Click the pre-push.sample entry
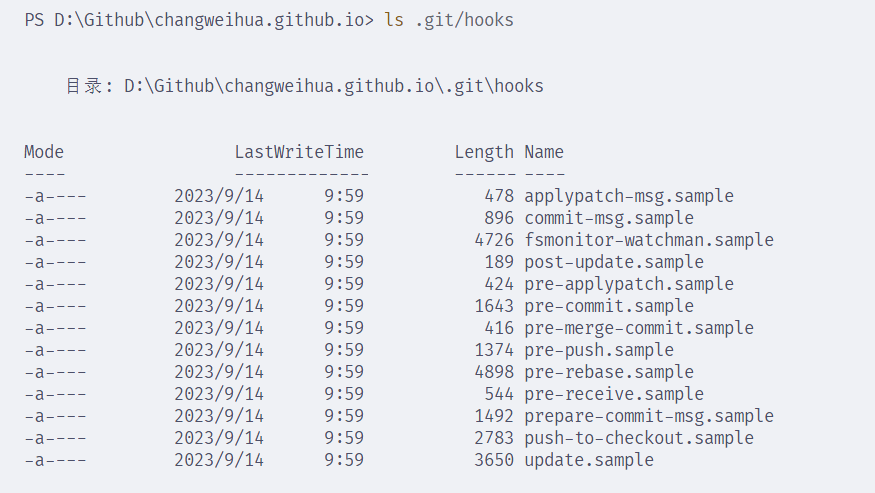 pos(598,350)
